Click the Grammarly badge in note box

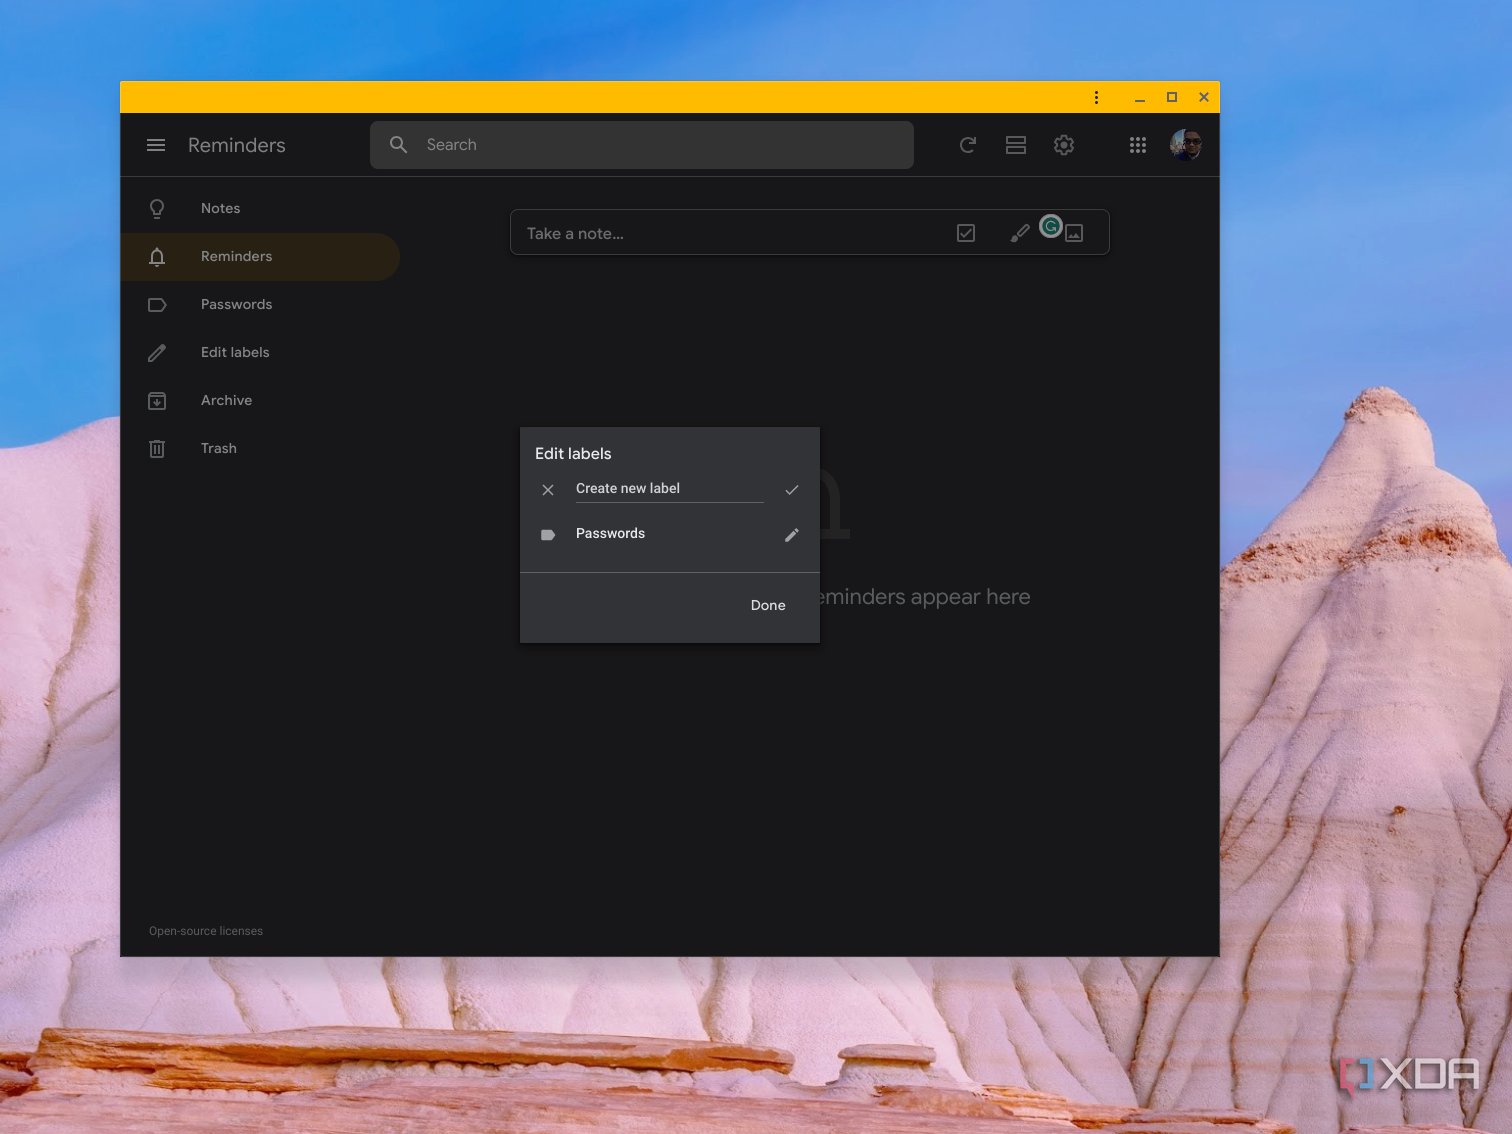1050,227
